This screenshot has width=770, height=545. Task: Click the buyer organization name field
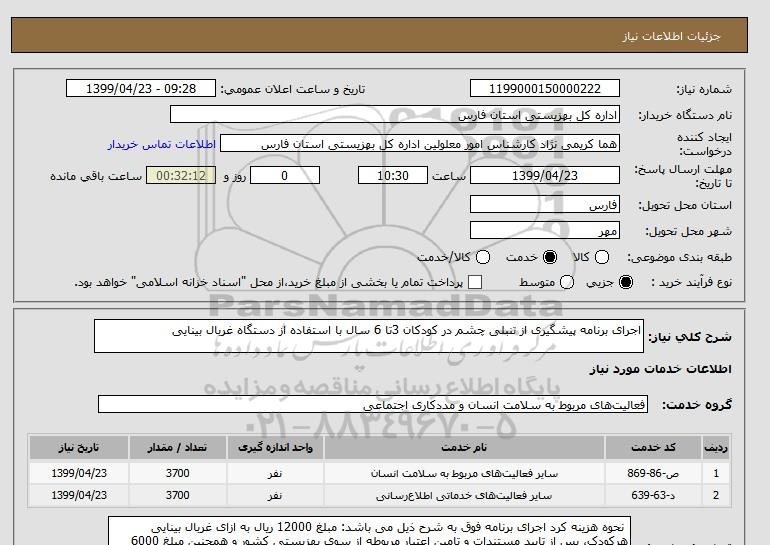tap(395, 114)
